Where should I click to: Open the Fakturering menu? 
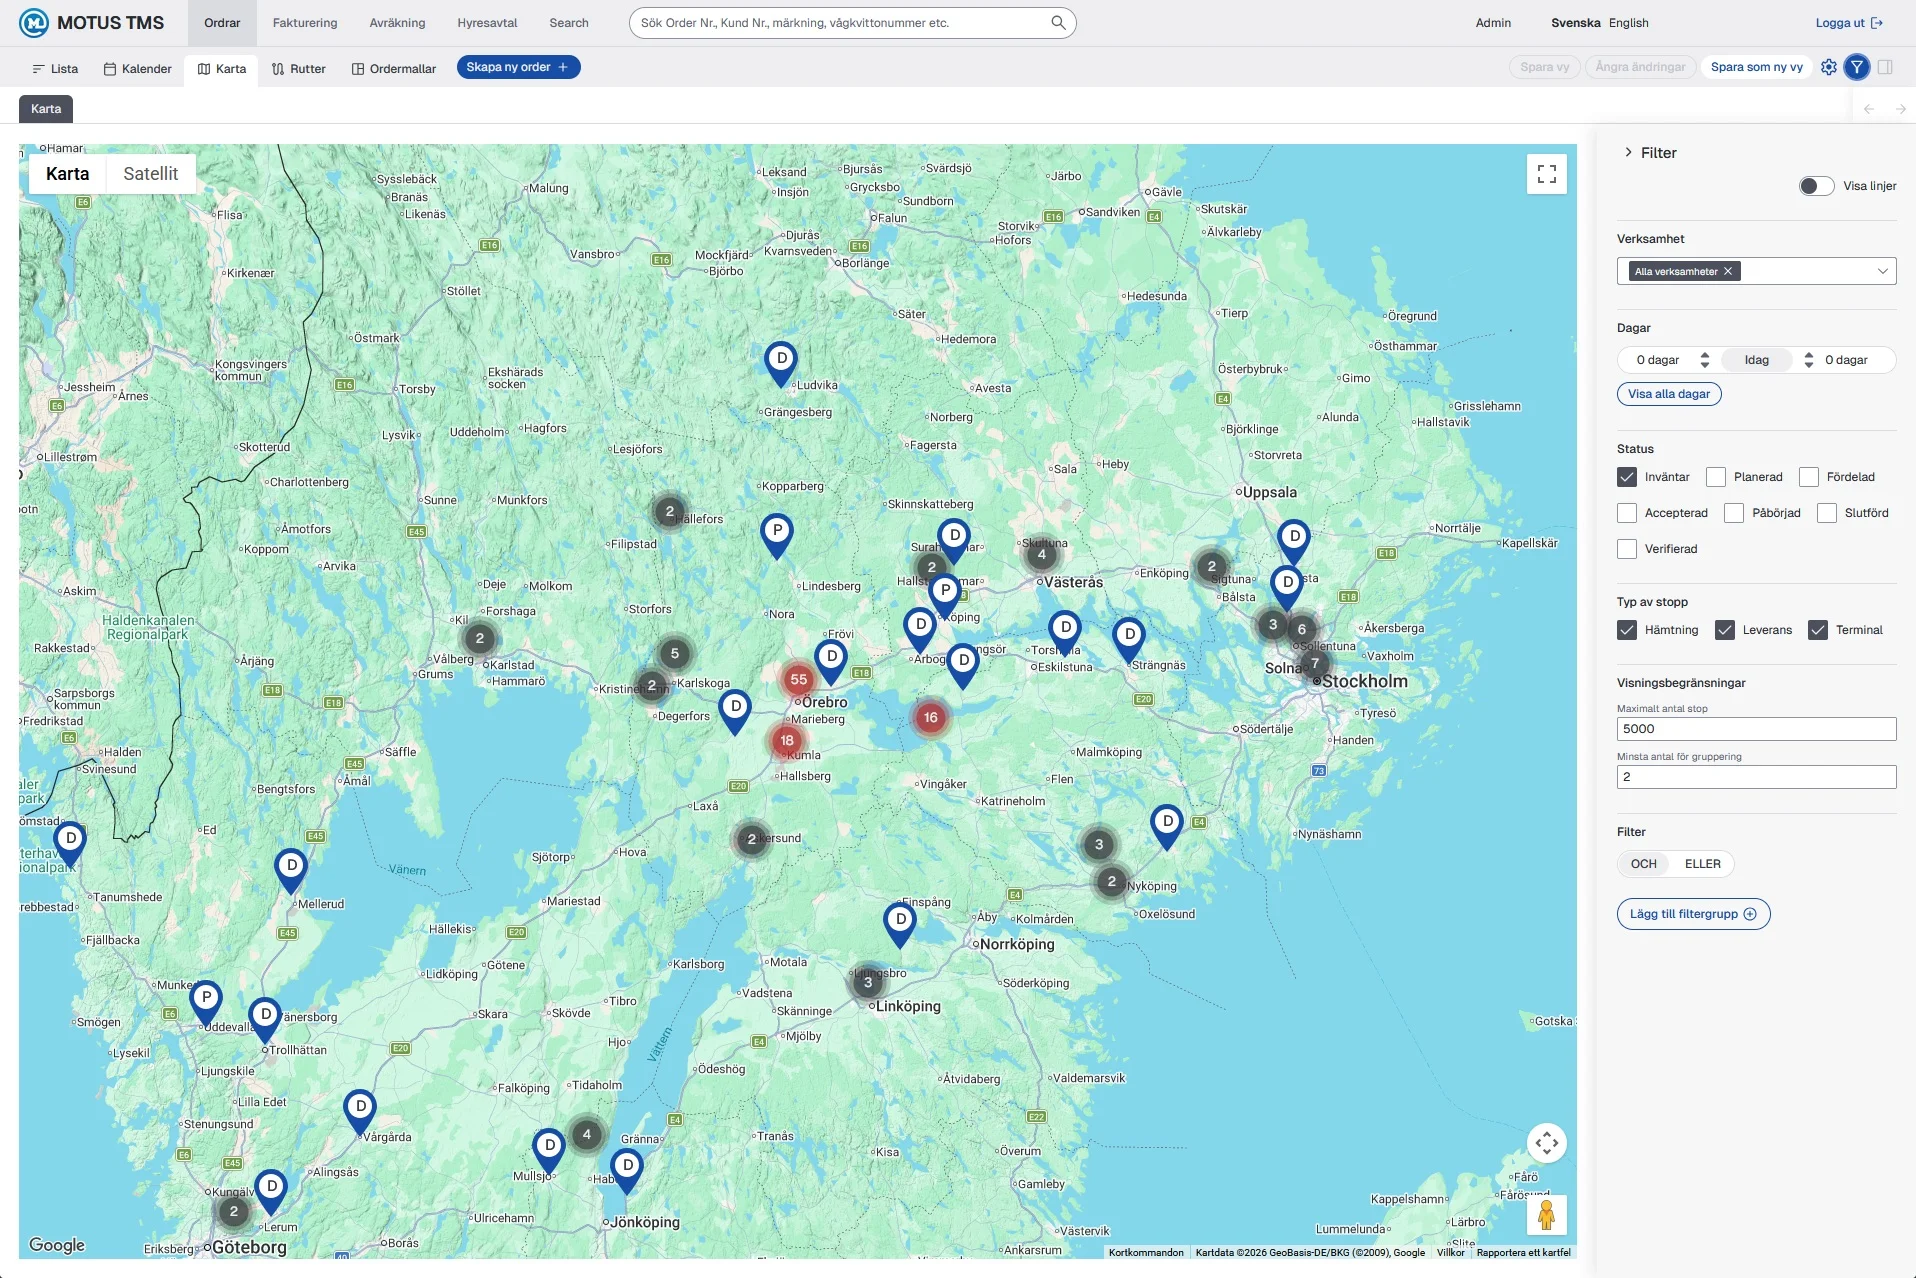pos(305,23)
